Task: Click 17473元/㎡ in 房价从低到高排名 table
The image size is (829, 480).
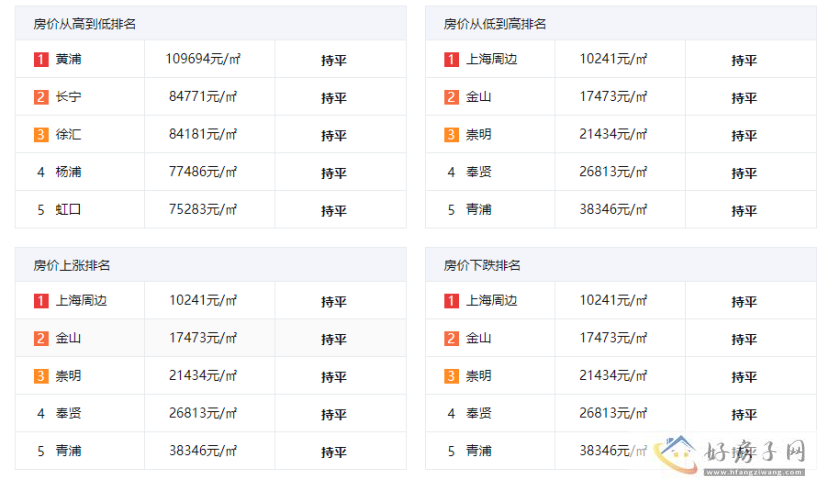Action: point(613,96)
